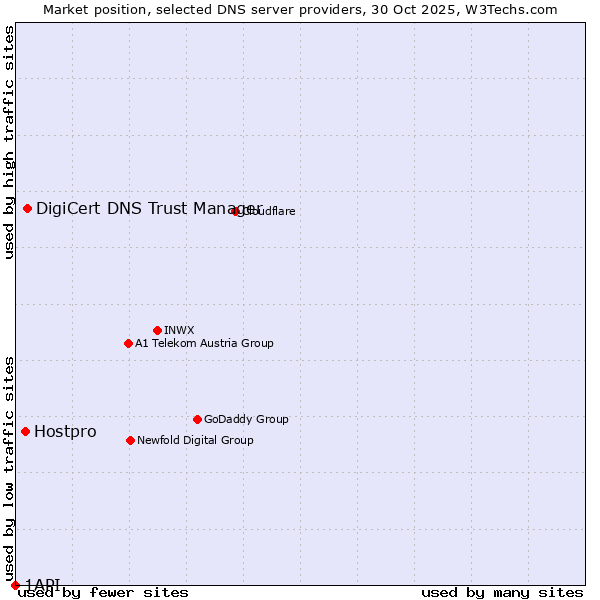
Task: Select the A1 Telekom Austria Group label
Action: pyautogui.click(x=204, y=343)
